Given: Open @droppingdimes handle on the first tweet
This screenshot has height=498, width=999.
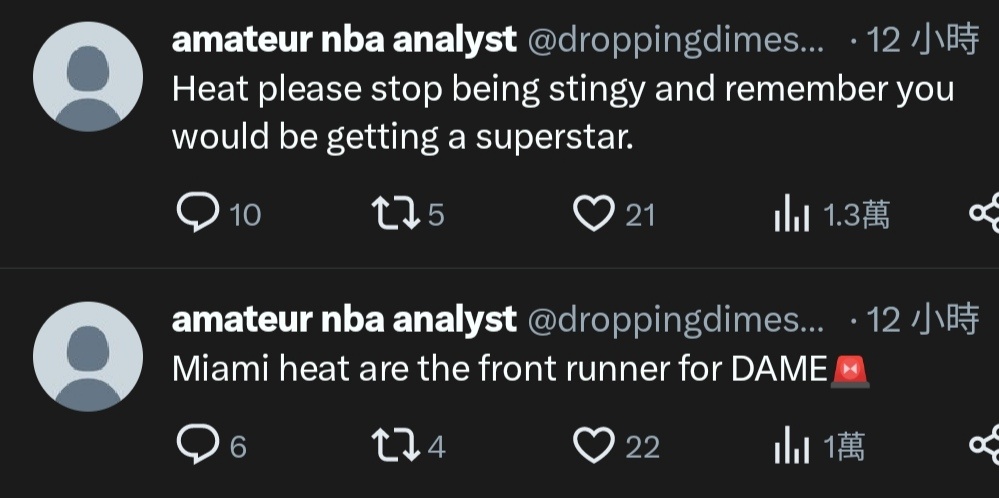Looking at the screenshot, I should 675,42.
